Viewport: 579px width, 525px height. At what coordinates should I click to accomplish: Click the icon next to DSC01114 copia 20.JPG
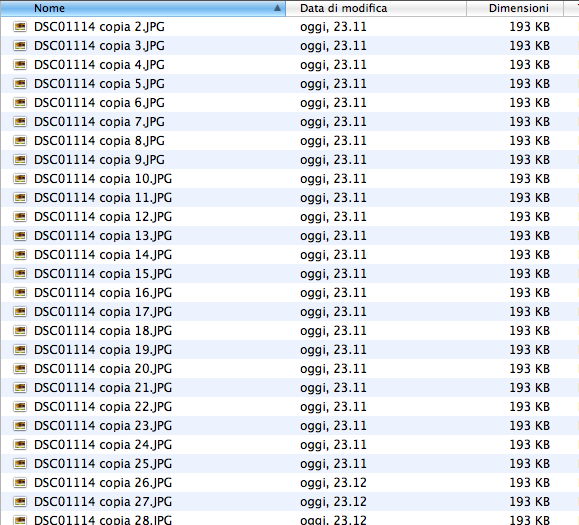tap(20, 368)
